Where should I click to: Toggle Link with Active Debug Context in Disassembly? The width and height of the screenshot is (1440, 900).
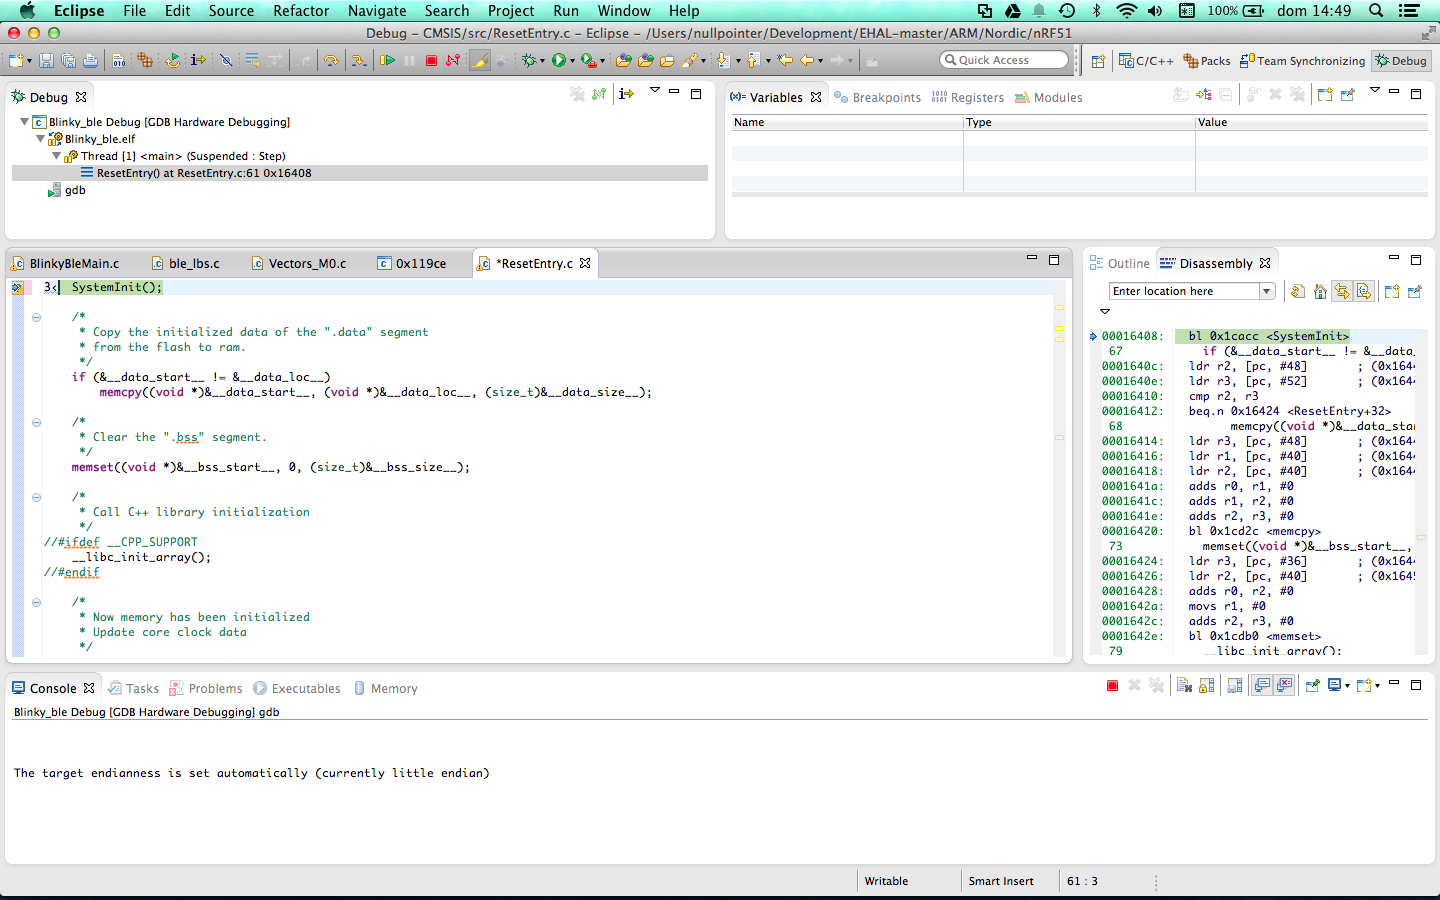click(x=1342, y=291)
